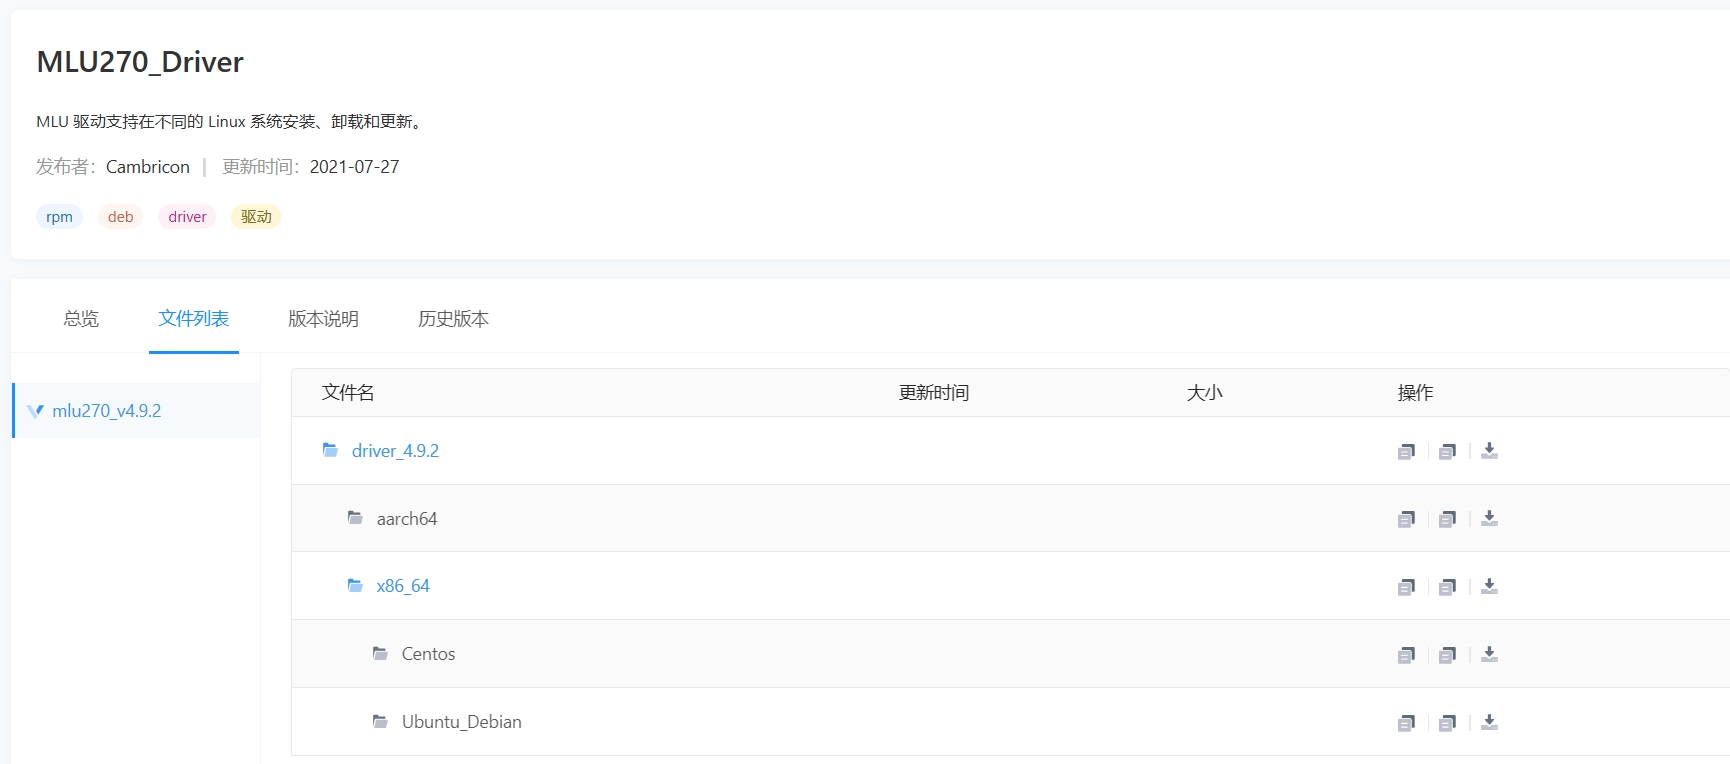Click the version icon beside mlu270_v4.9.2
This screenshot has width=1730, height=764.
(35, 411)
